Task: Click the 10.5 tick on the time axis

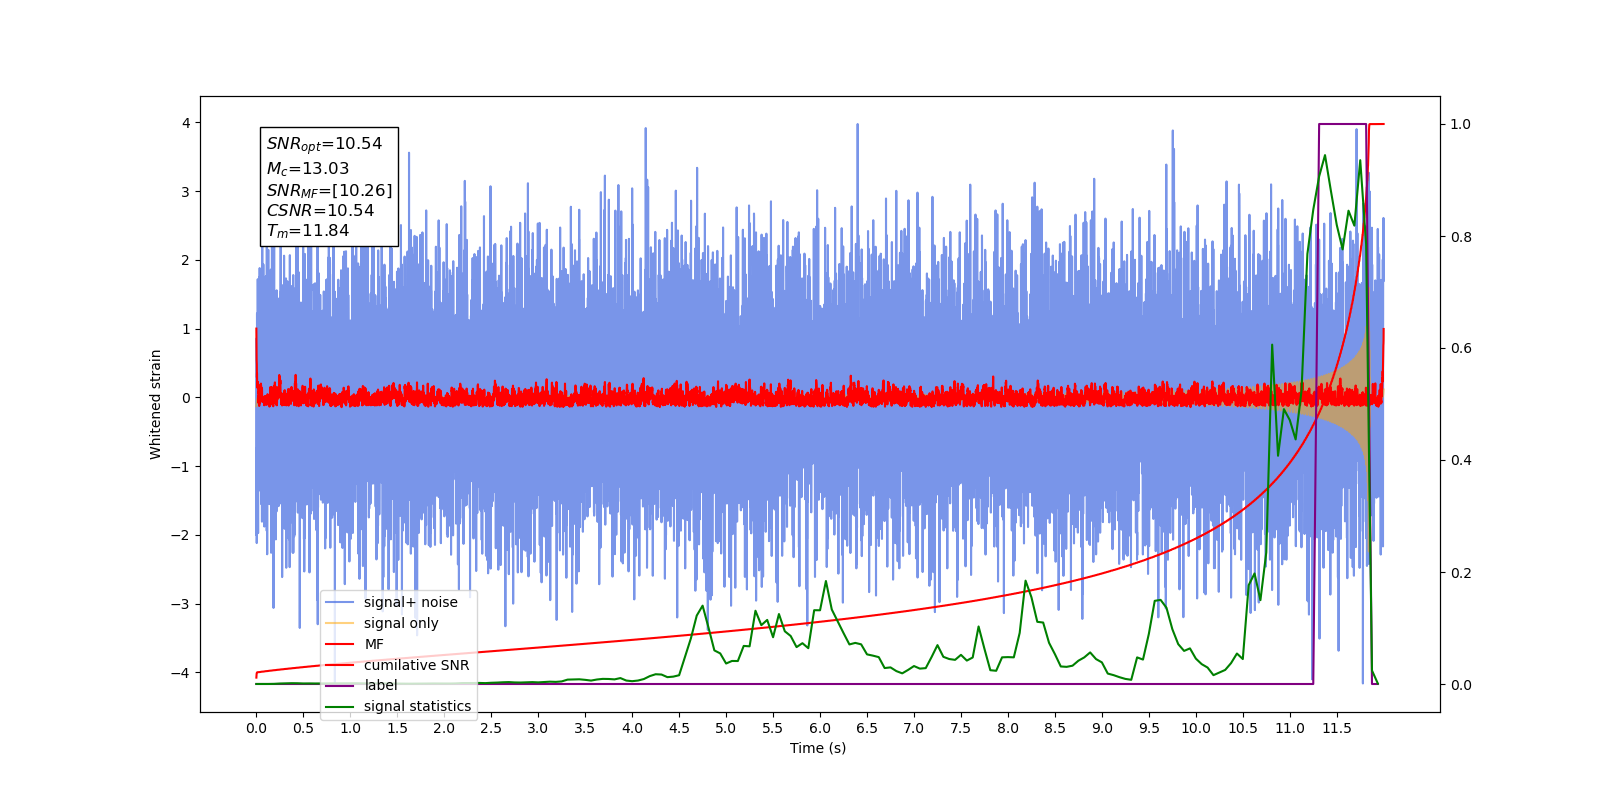Action: click(x=1243, y=728)
